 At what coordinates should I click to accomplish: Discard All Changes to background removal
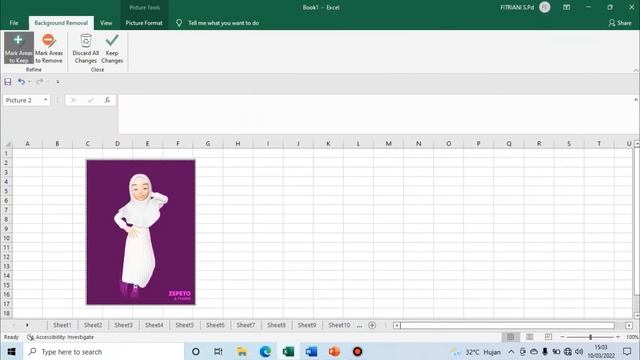tap(86, 48)
